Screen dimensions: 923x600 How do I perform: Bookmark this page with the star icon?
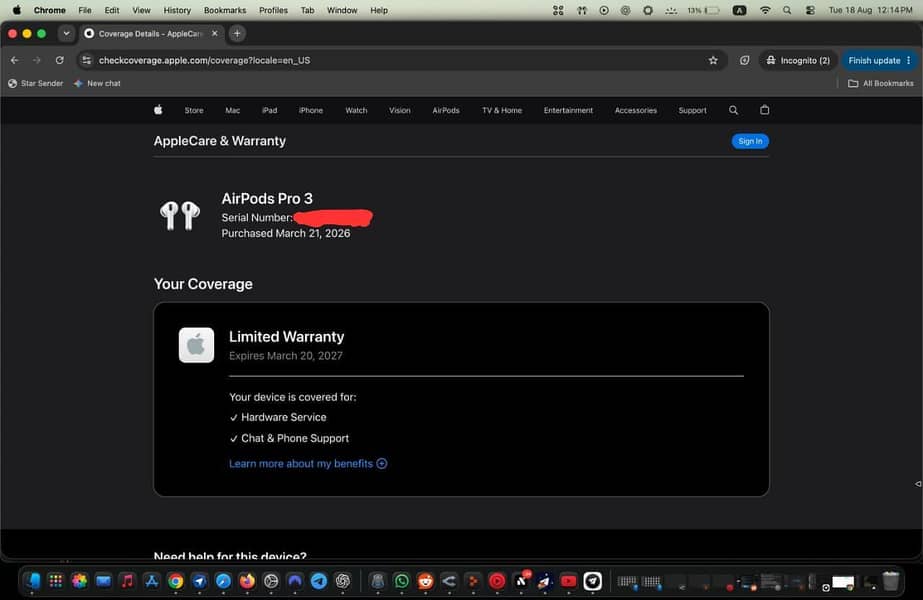click(713, 60)
